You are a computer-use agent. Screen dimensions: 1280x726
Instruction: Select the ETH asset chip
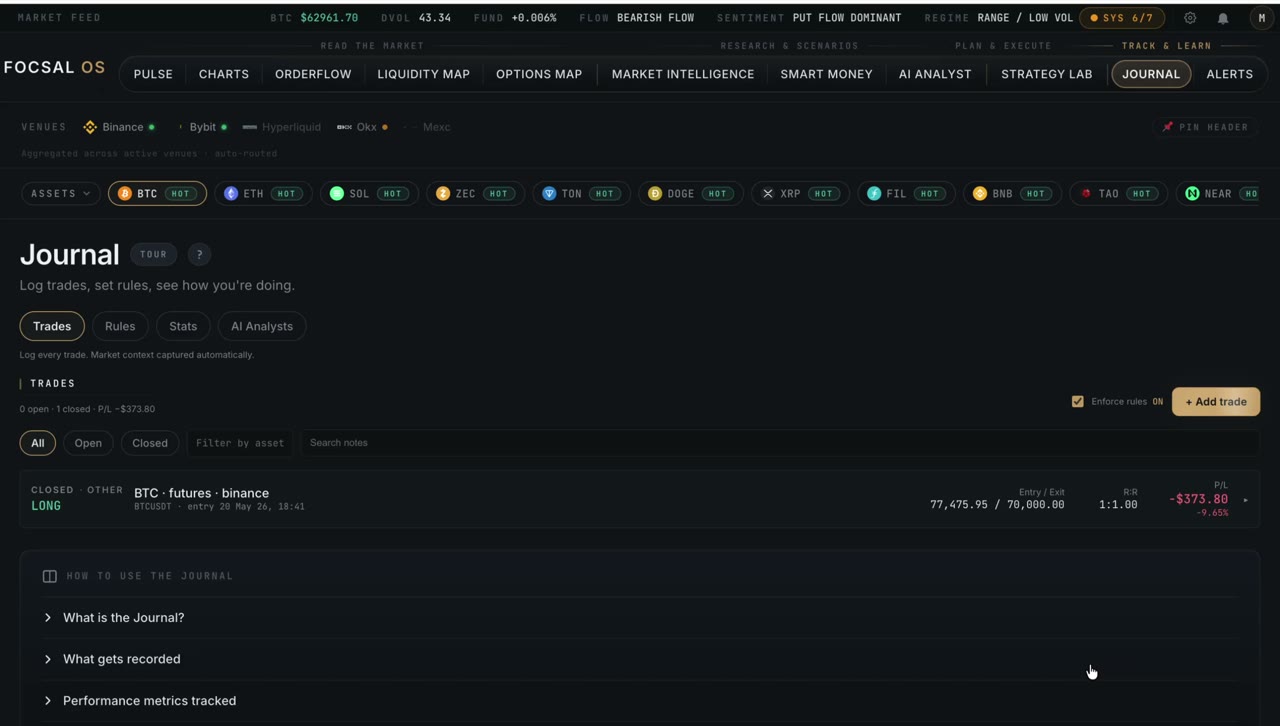pos(263,193)
